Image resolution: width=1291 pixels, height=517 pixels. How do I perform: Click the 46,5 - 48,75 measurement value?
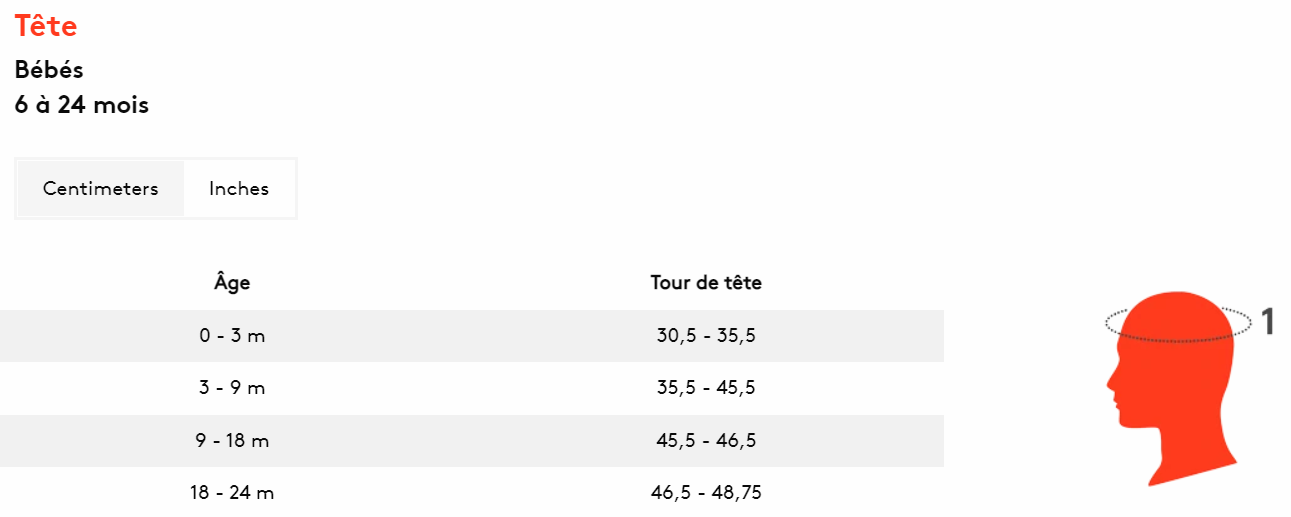[x=706, y=493]
